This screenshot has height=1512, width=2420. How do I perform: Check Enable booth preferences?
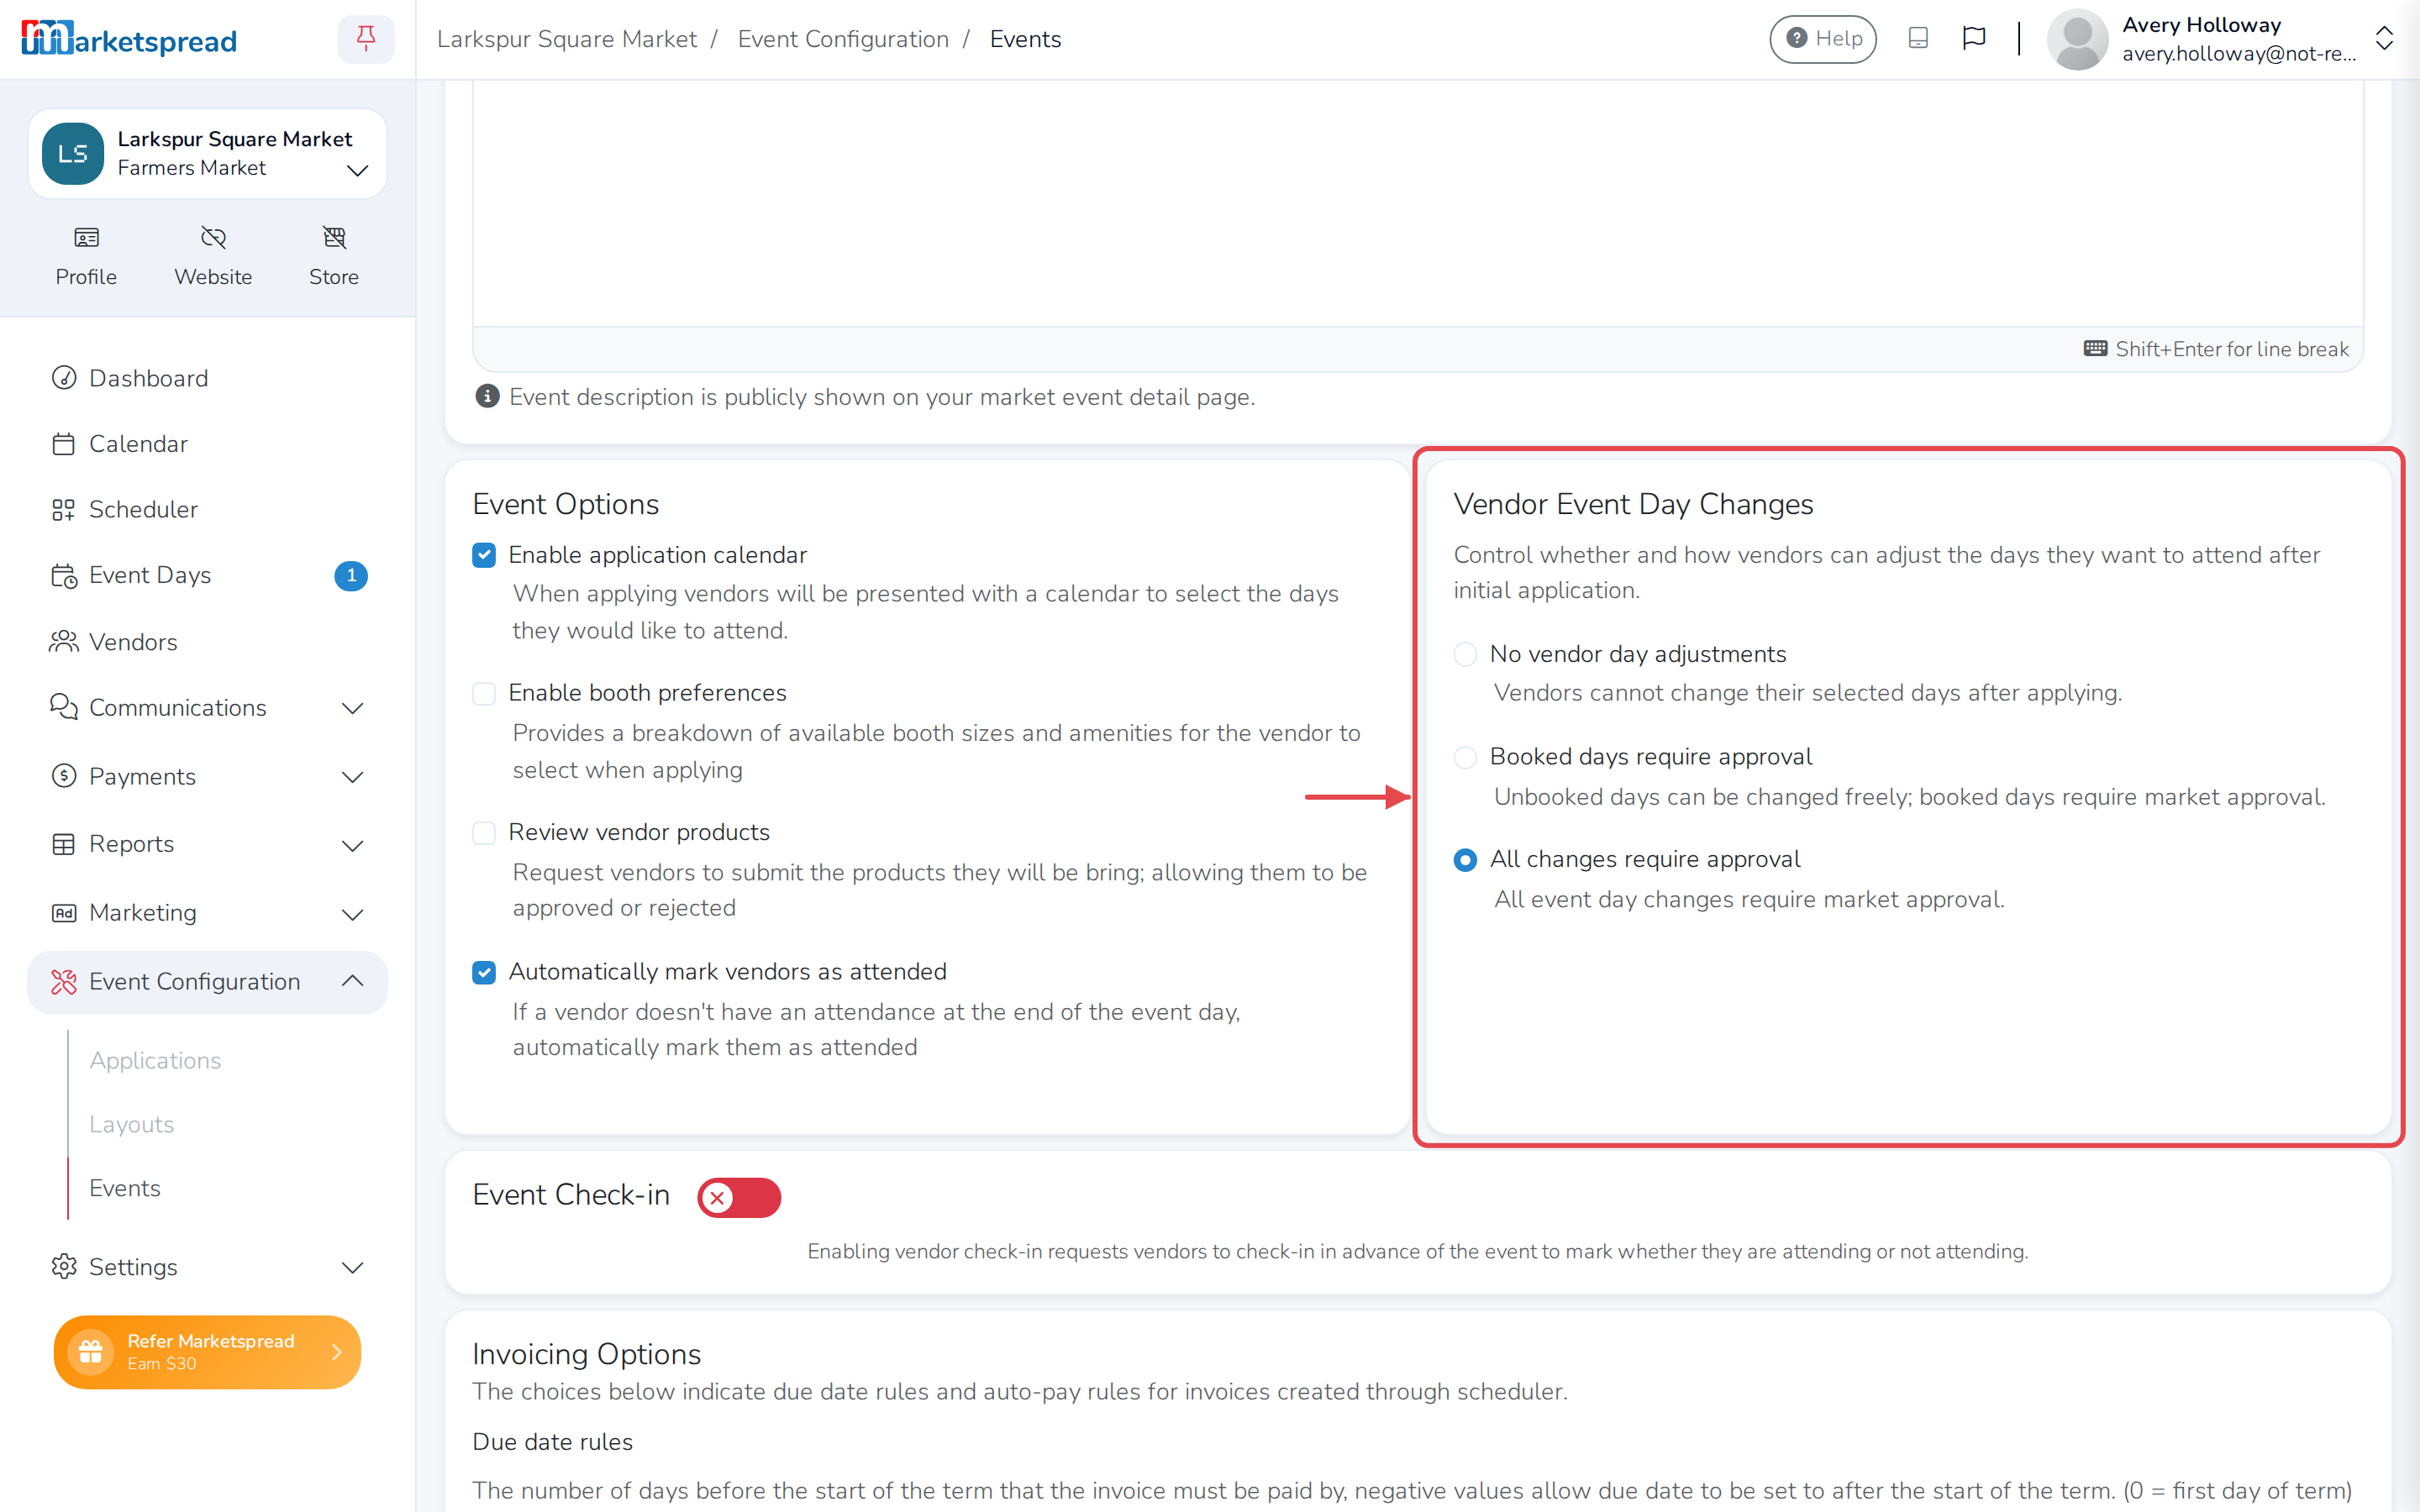click(484, 693)
